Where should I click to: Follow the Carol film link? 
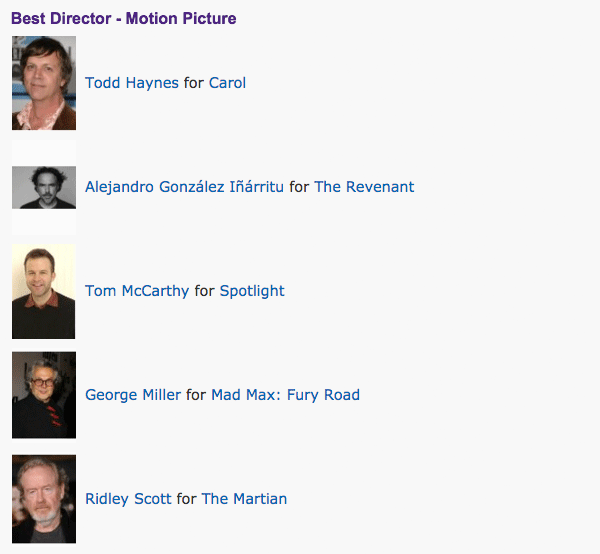(227, 83)
